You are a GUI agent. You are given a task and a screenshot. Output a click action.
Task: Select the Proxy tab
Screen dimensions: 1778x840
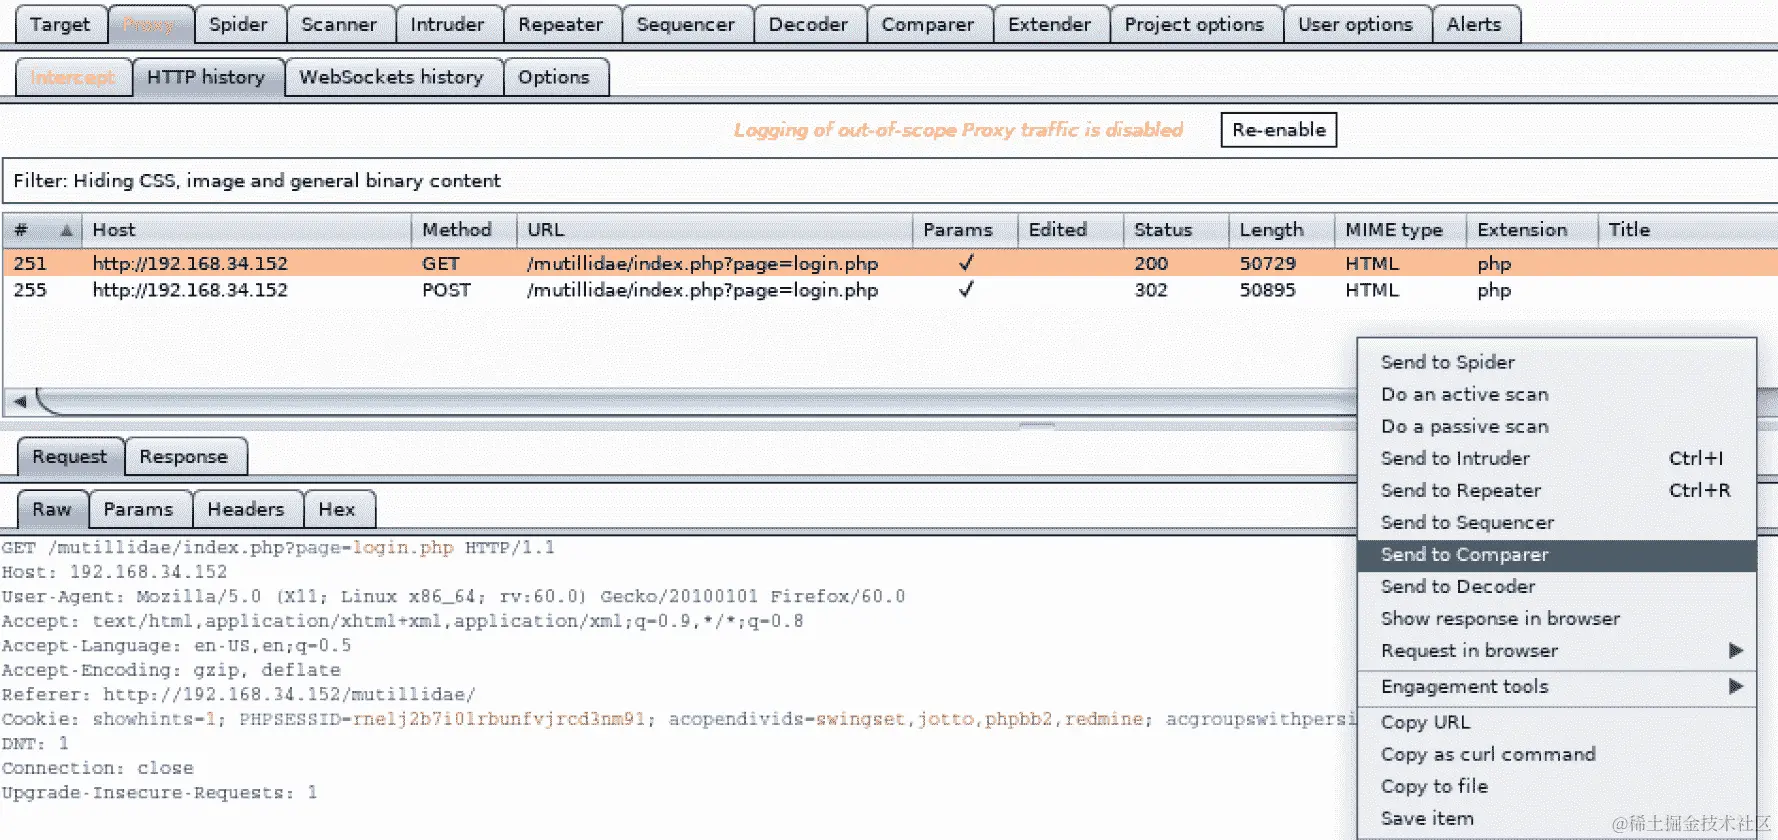(x=149, y=24)
